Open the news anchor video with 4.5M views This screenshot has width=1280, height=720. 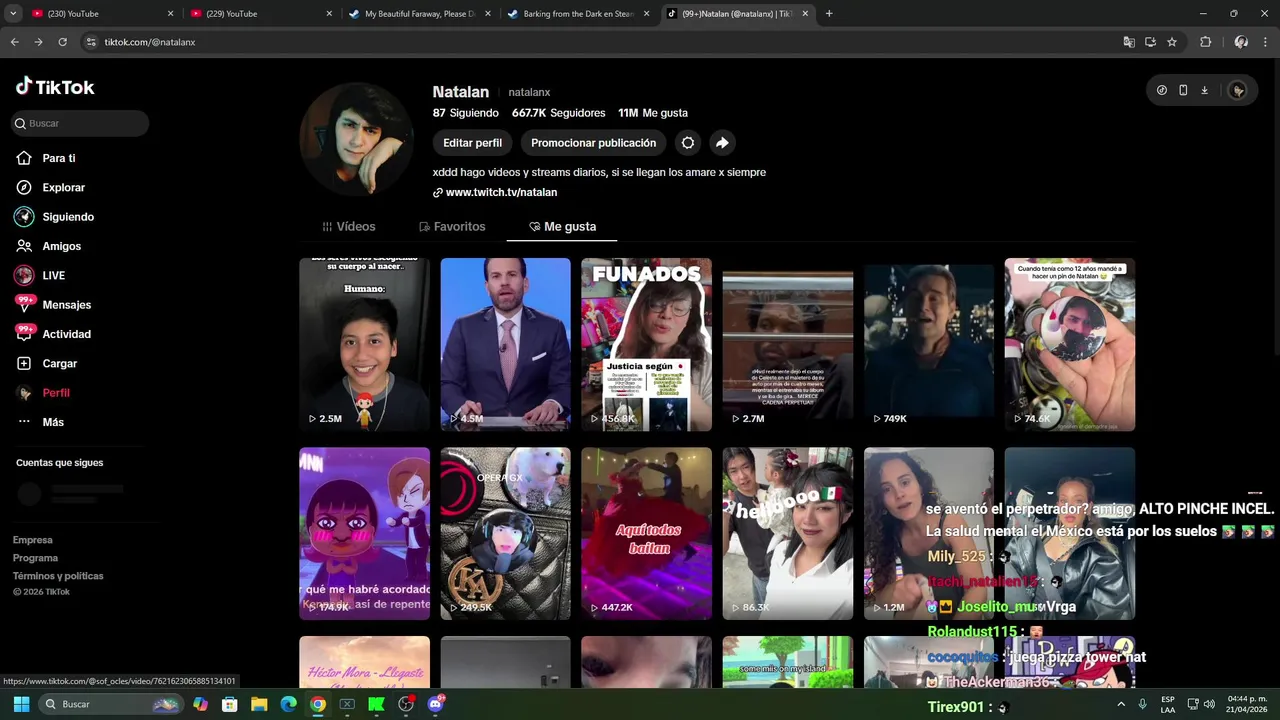pyautogui.click(x=505, y=345)
